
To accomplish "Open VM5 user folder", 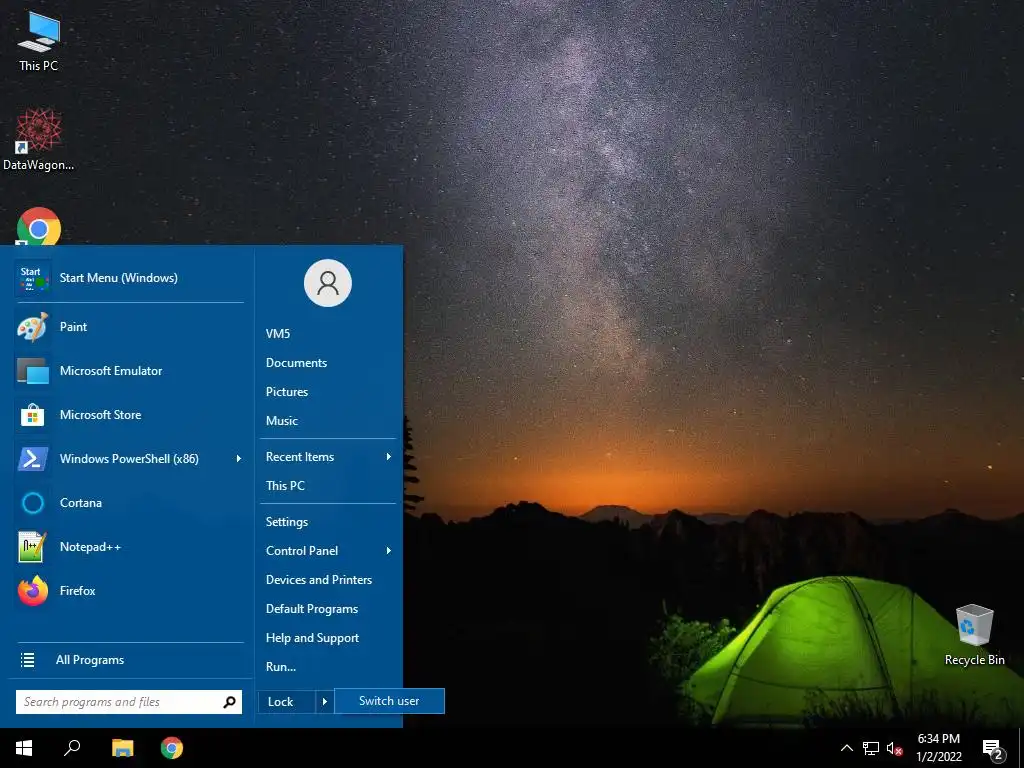I will pyautogui.click(x=278, y=334).
